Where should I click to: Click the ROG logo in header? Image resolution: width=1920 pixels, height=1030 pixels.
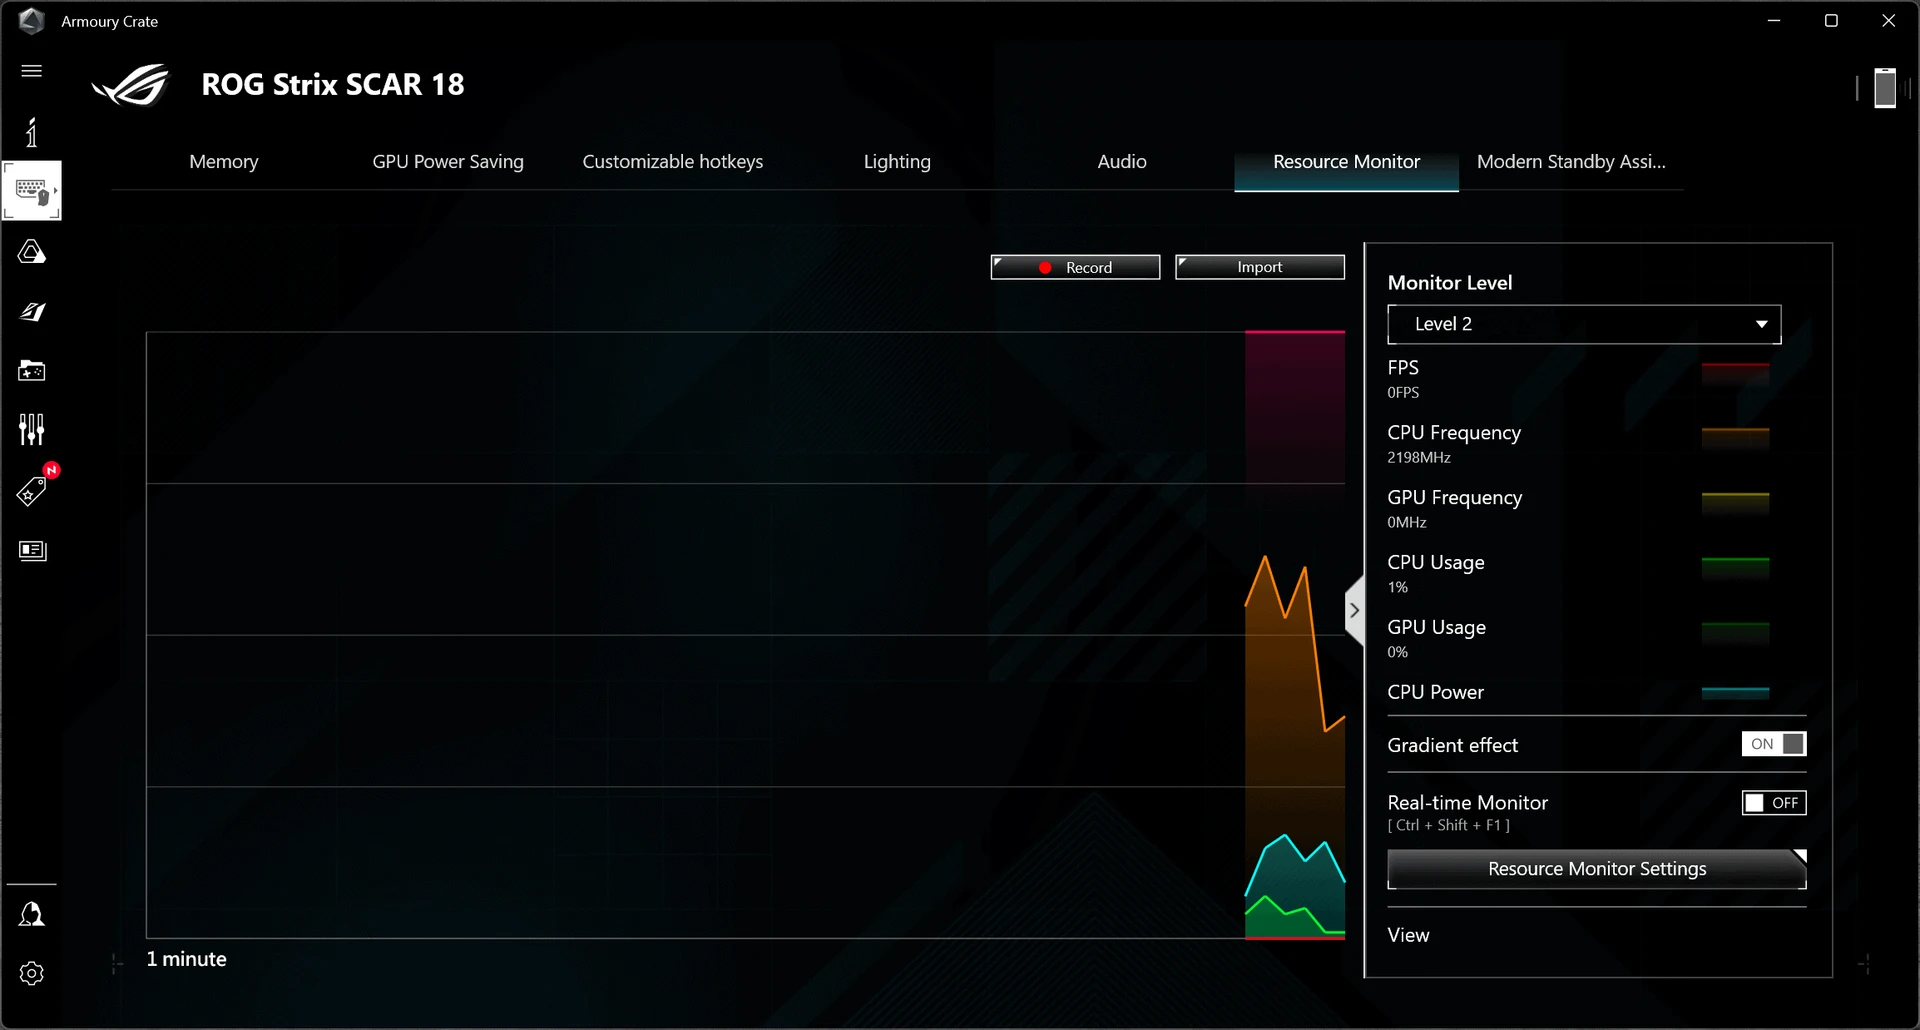click(131, 85)
